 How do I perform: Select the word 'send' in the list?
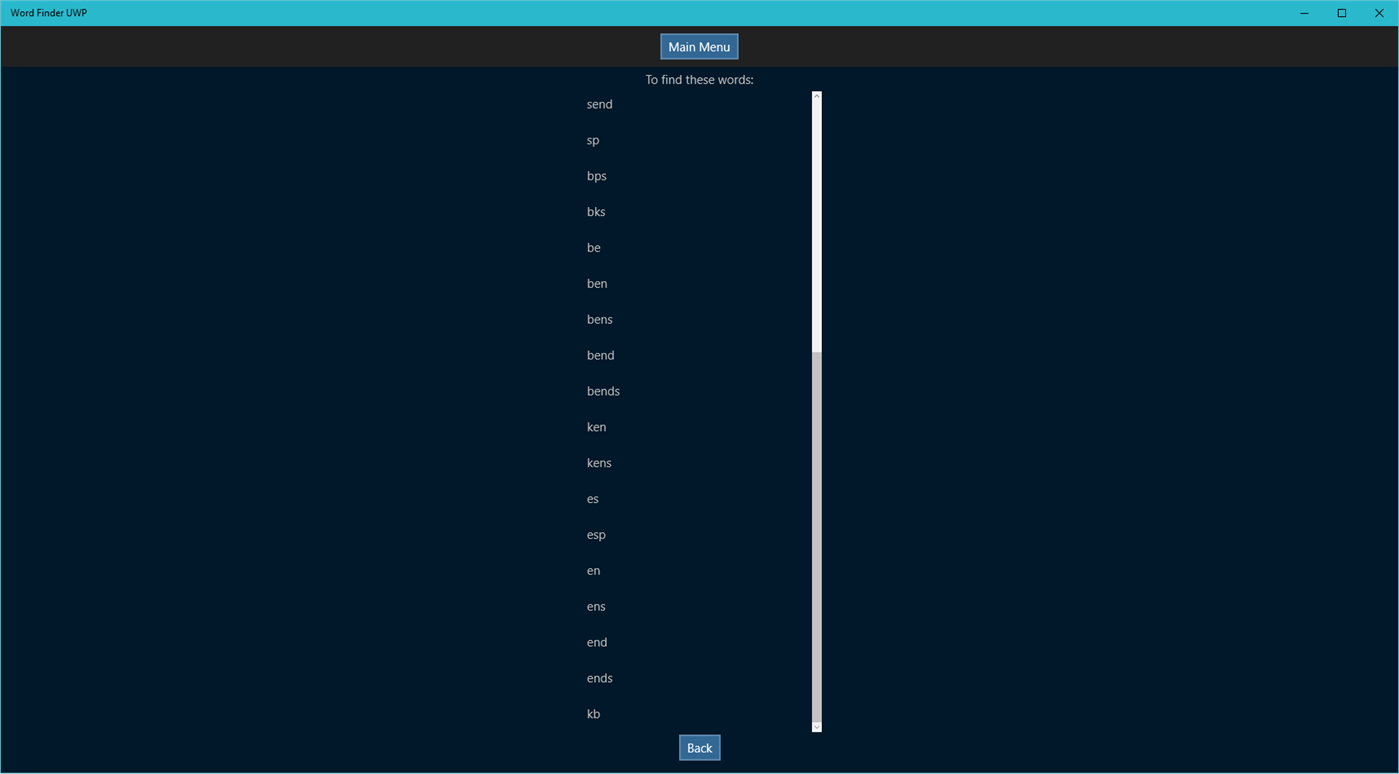(x=599, y=104)
